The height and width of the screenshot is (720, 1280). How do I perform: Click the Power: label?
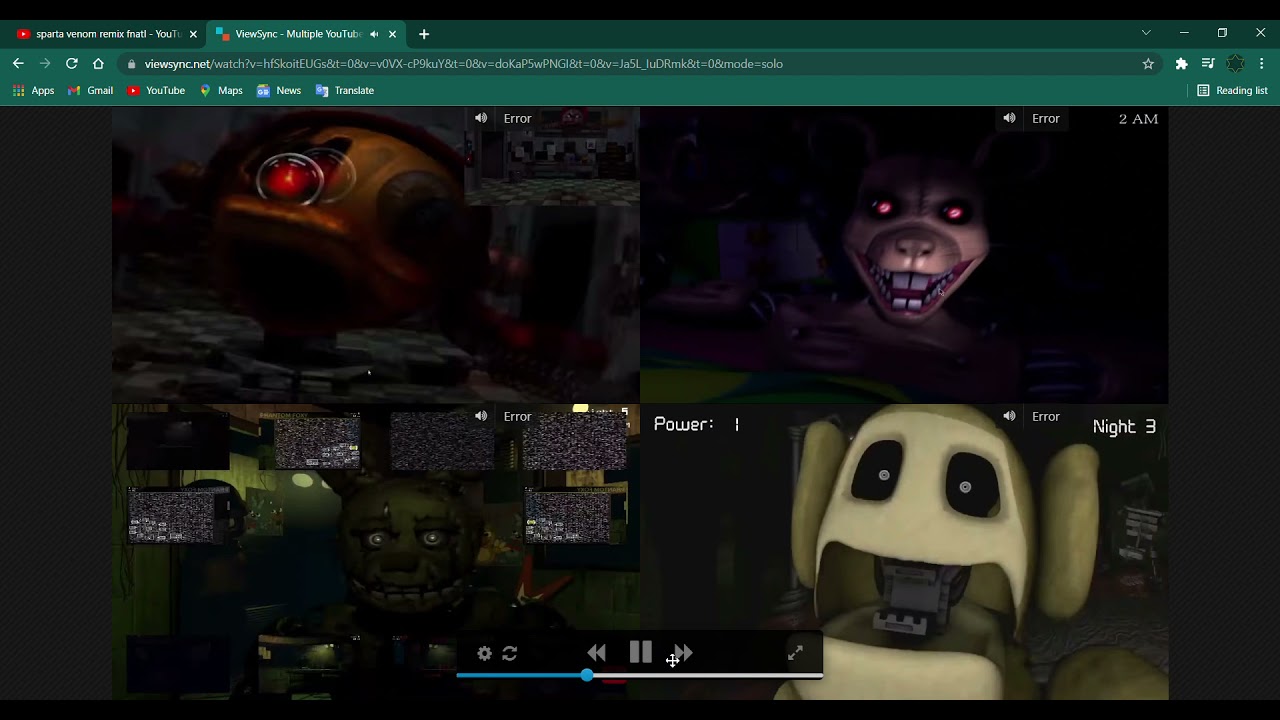pos(684,425)
